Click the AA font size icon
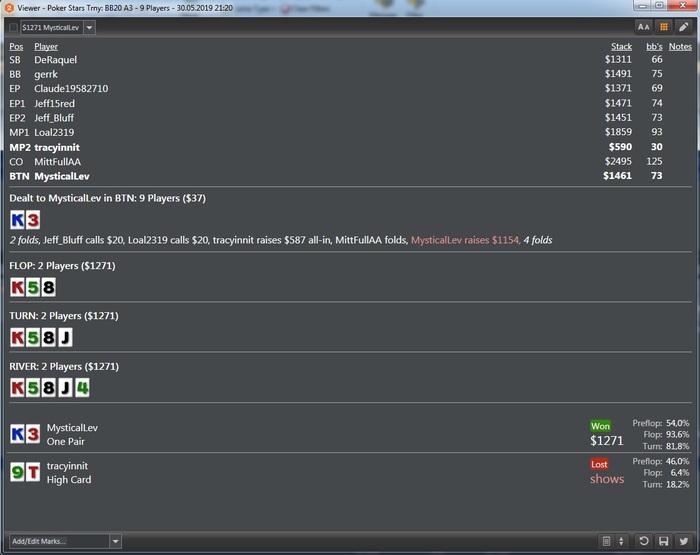The height and width of the screenshot is (555, 700). pos(643,27)
